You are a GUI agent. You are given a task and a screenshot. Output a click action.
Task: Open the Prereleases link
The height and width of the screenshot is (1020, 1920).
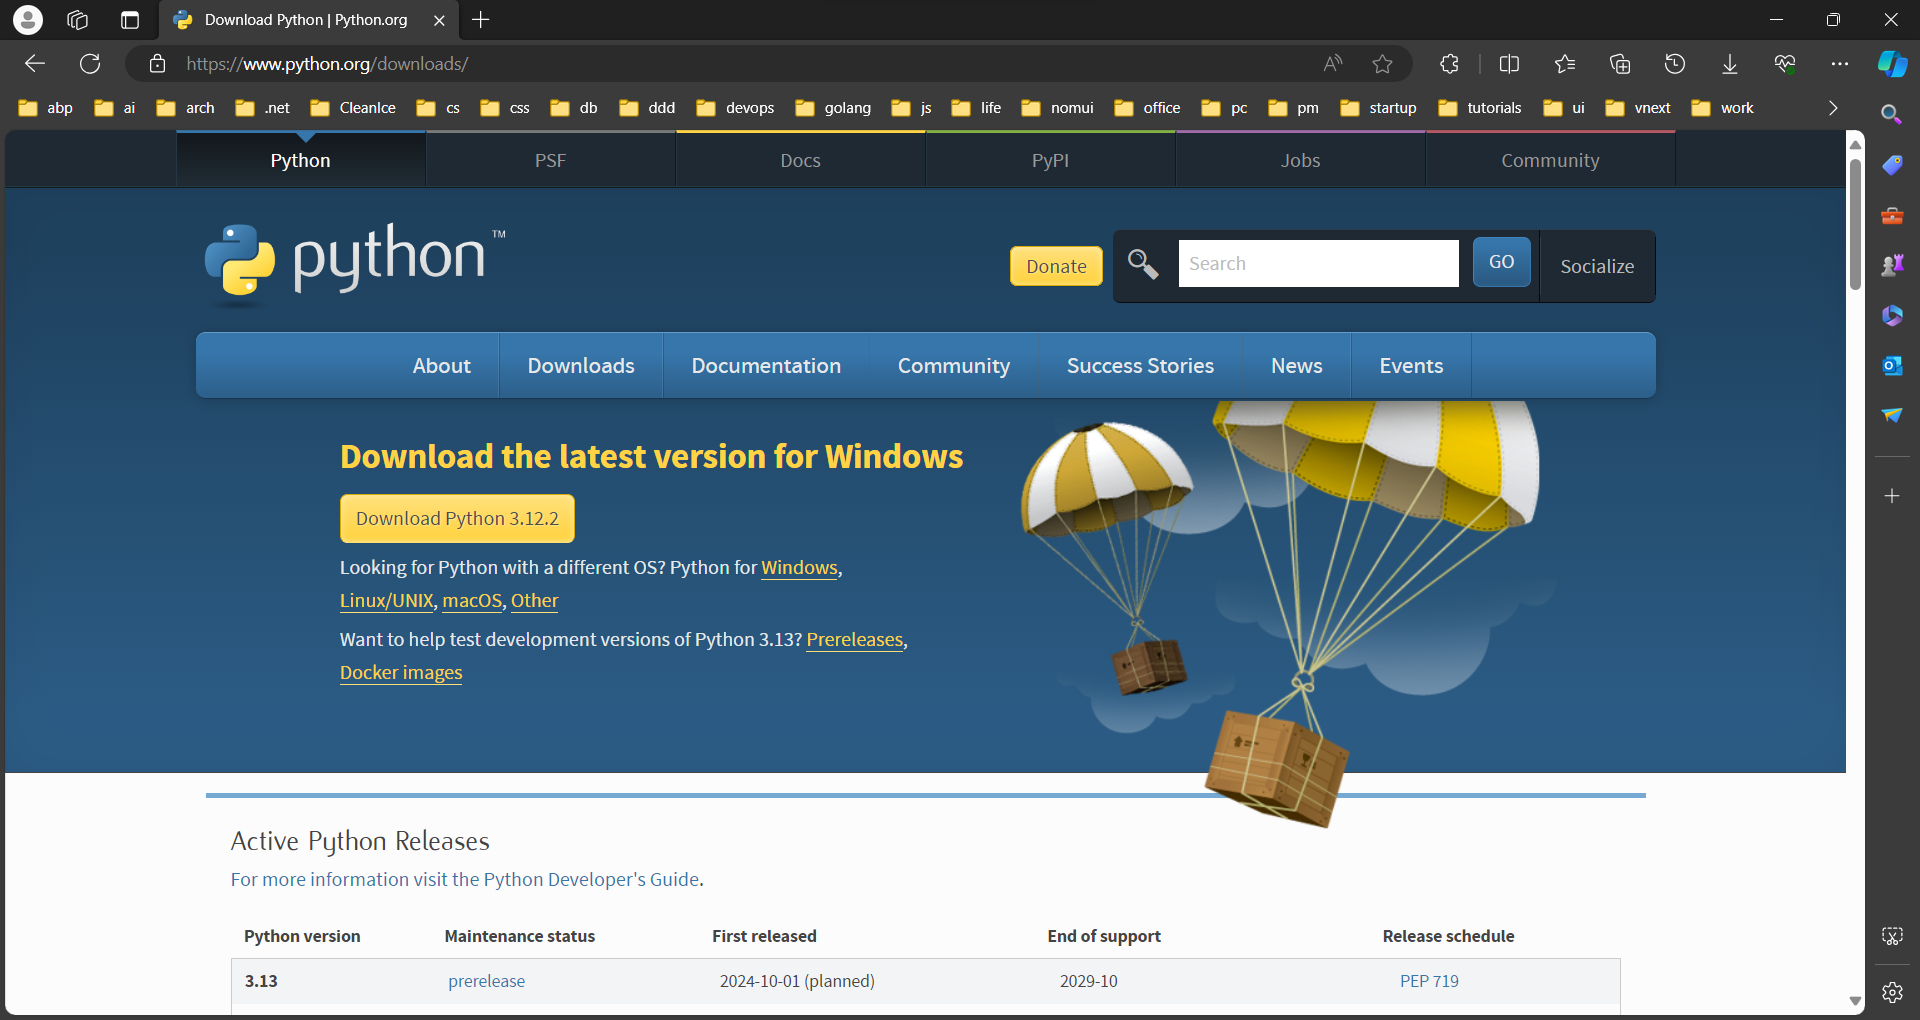(x=855, y=640)
